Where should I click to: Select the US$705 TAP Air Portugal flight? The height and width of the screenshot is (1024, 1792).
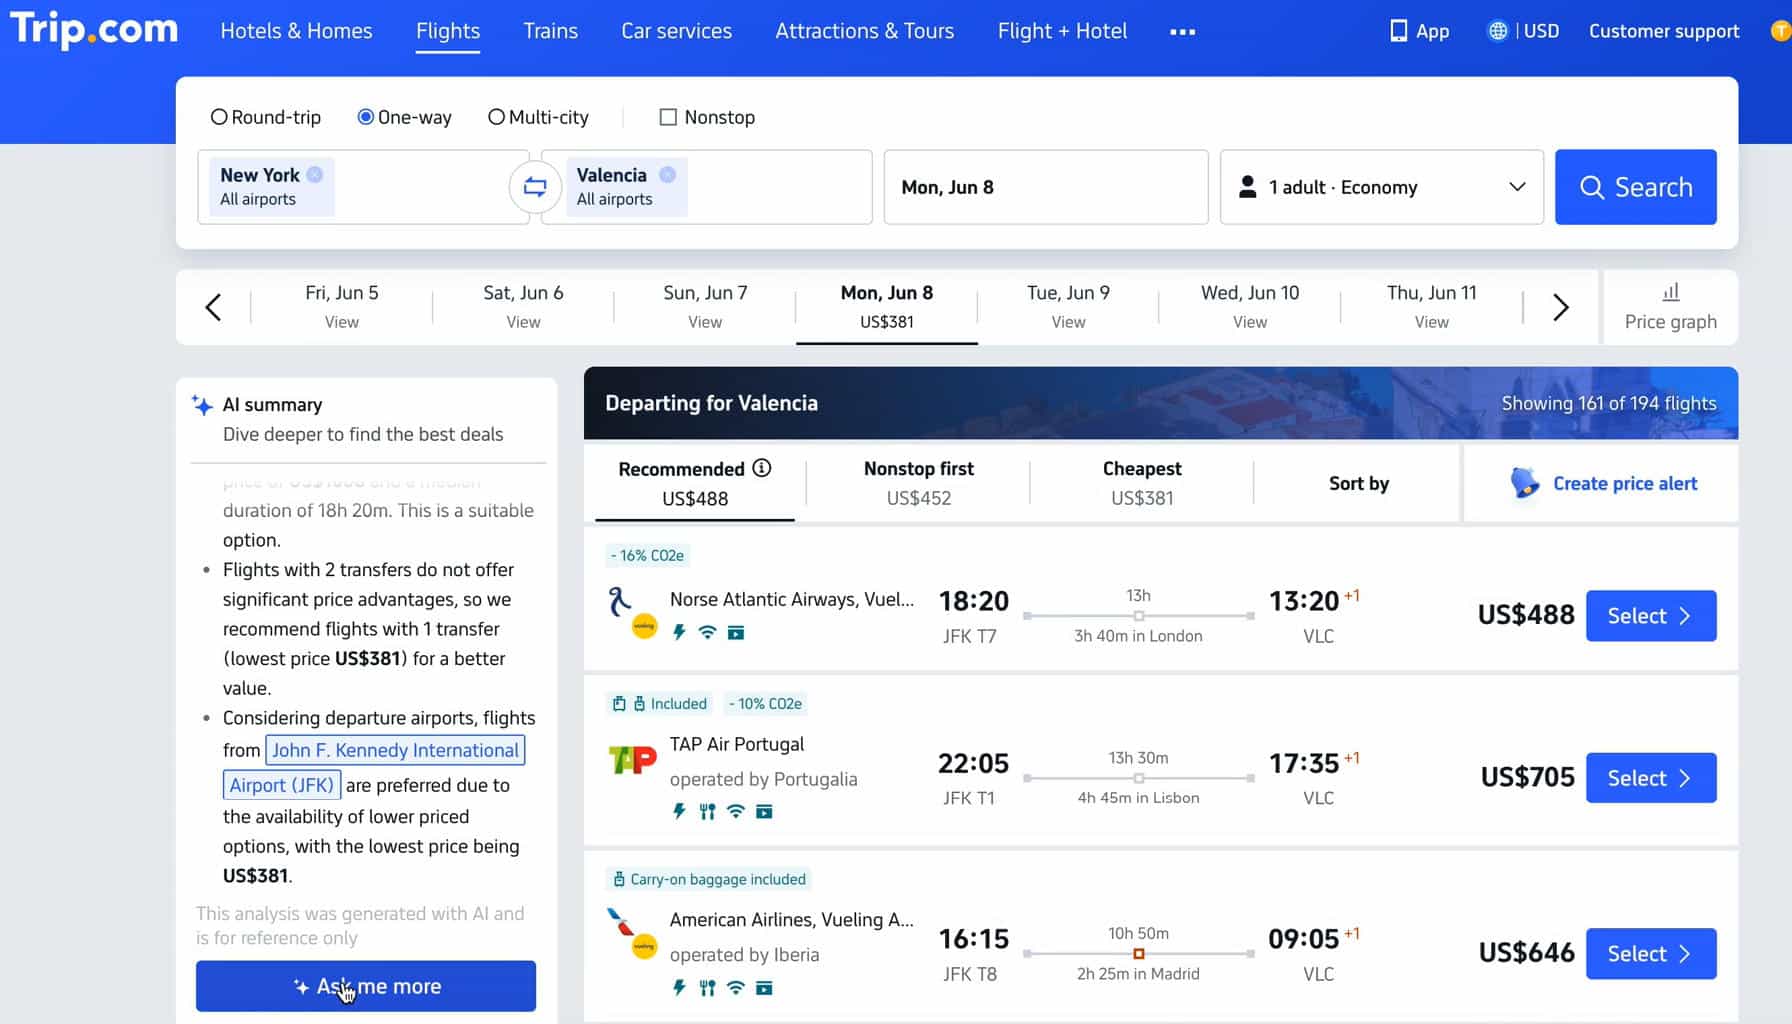pyautogui.click(x=1651, y=778)
